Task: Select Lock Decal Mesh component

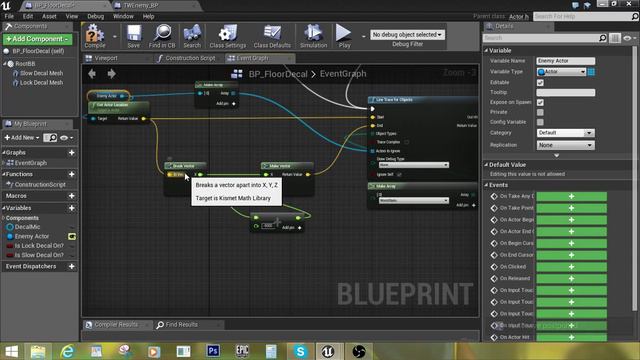Action: [x=41, y=82]
